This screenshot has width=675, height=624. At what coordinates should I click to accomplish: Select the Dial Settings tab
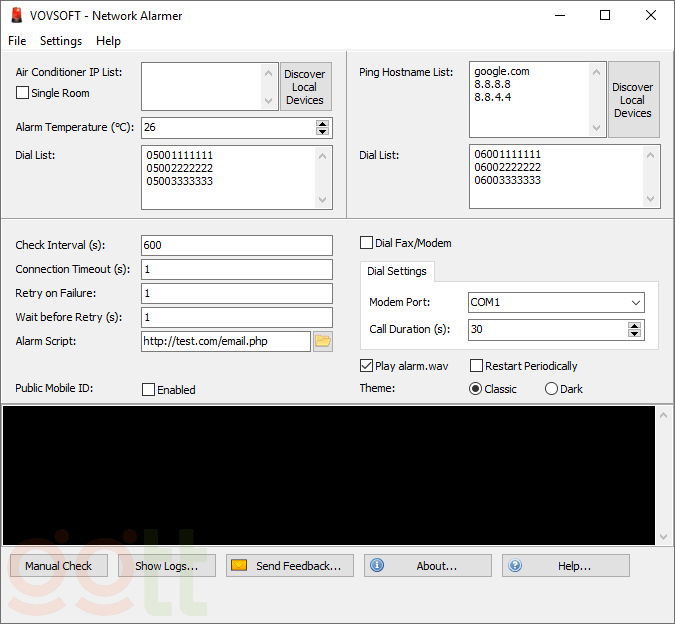(397, 271)
